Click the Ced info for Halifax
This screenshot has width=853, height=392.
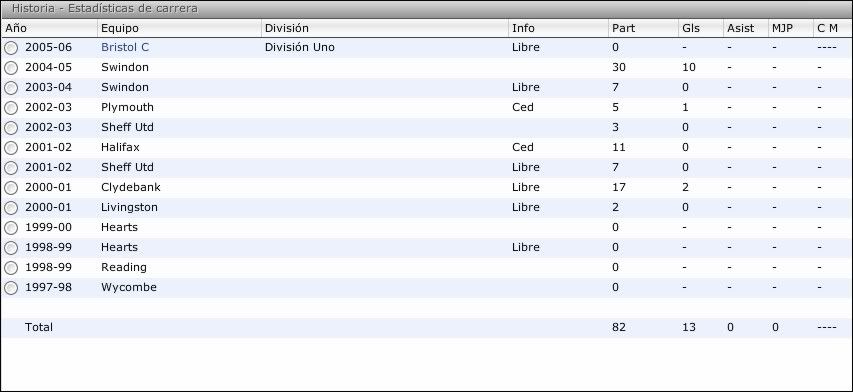(x=523, y=147)
